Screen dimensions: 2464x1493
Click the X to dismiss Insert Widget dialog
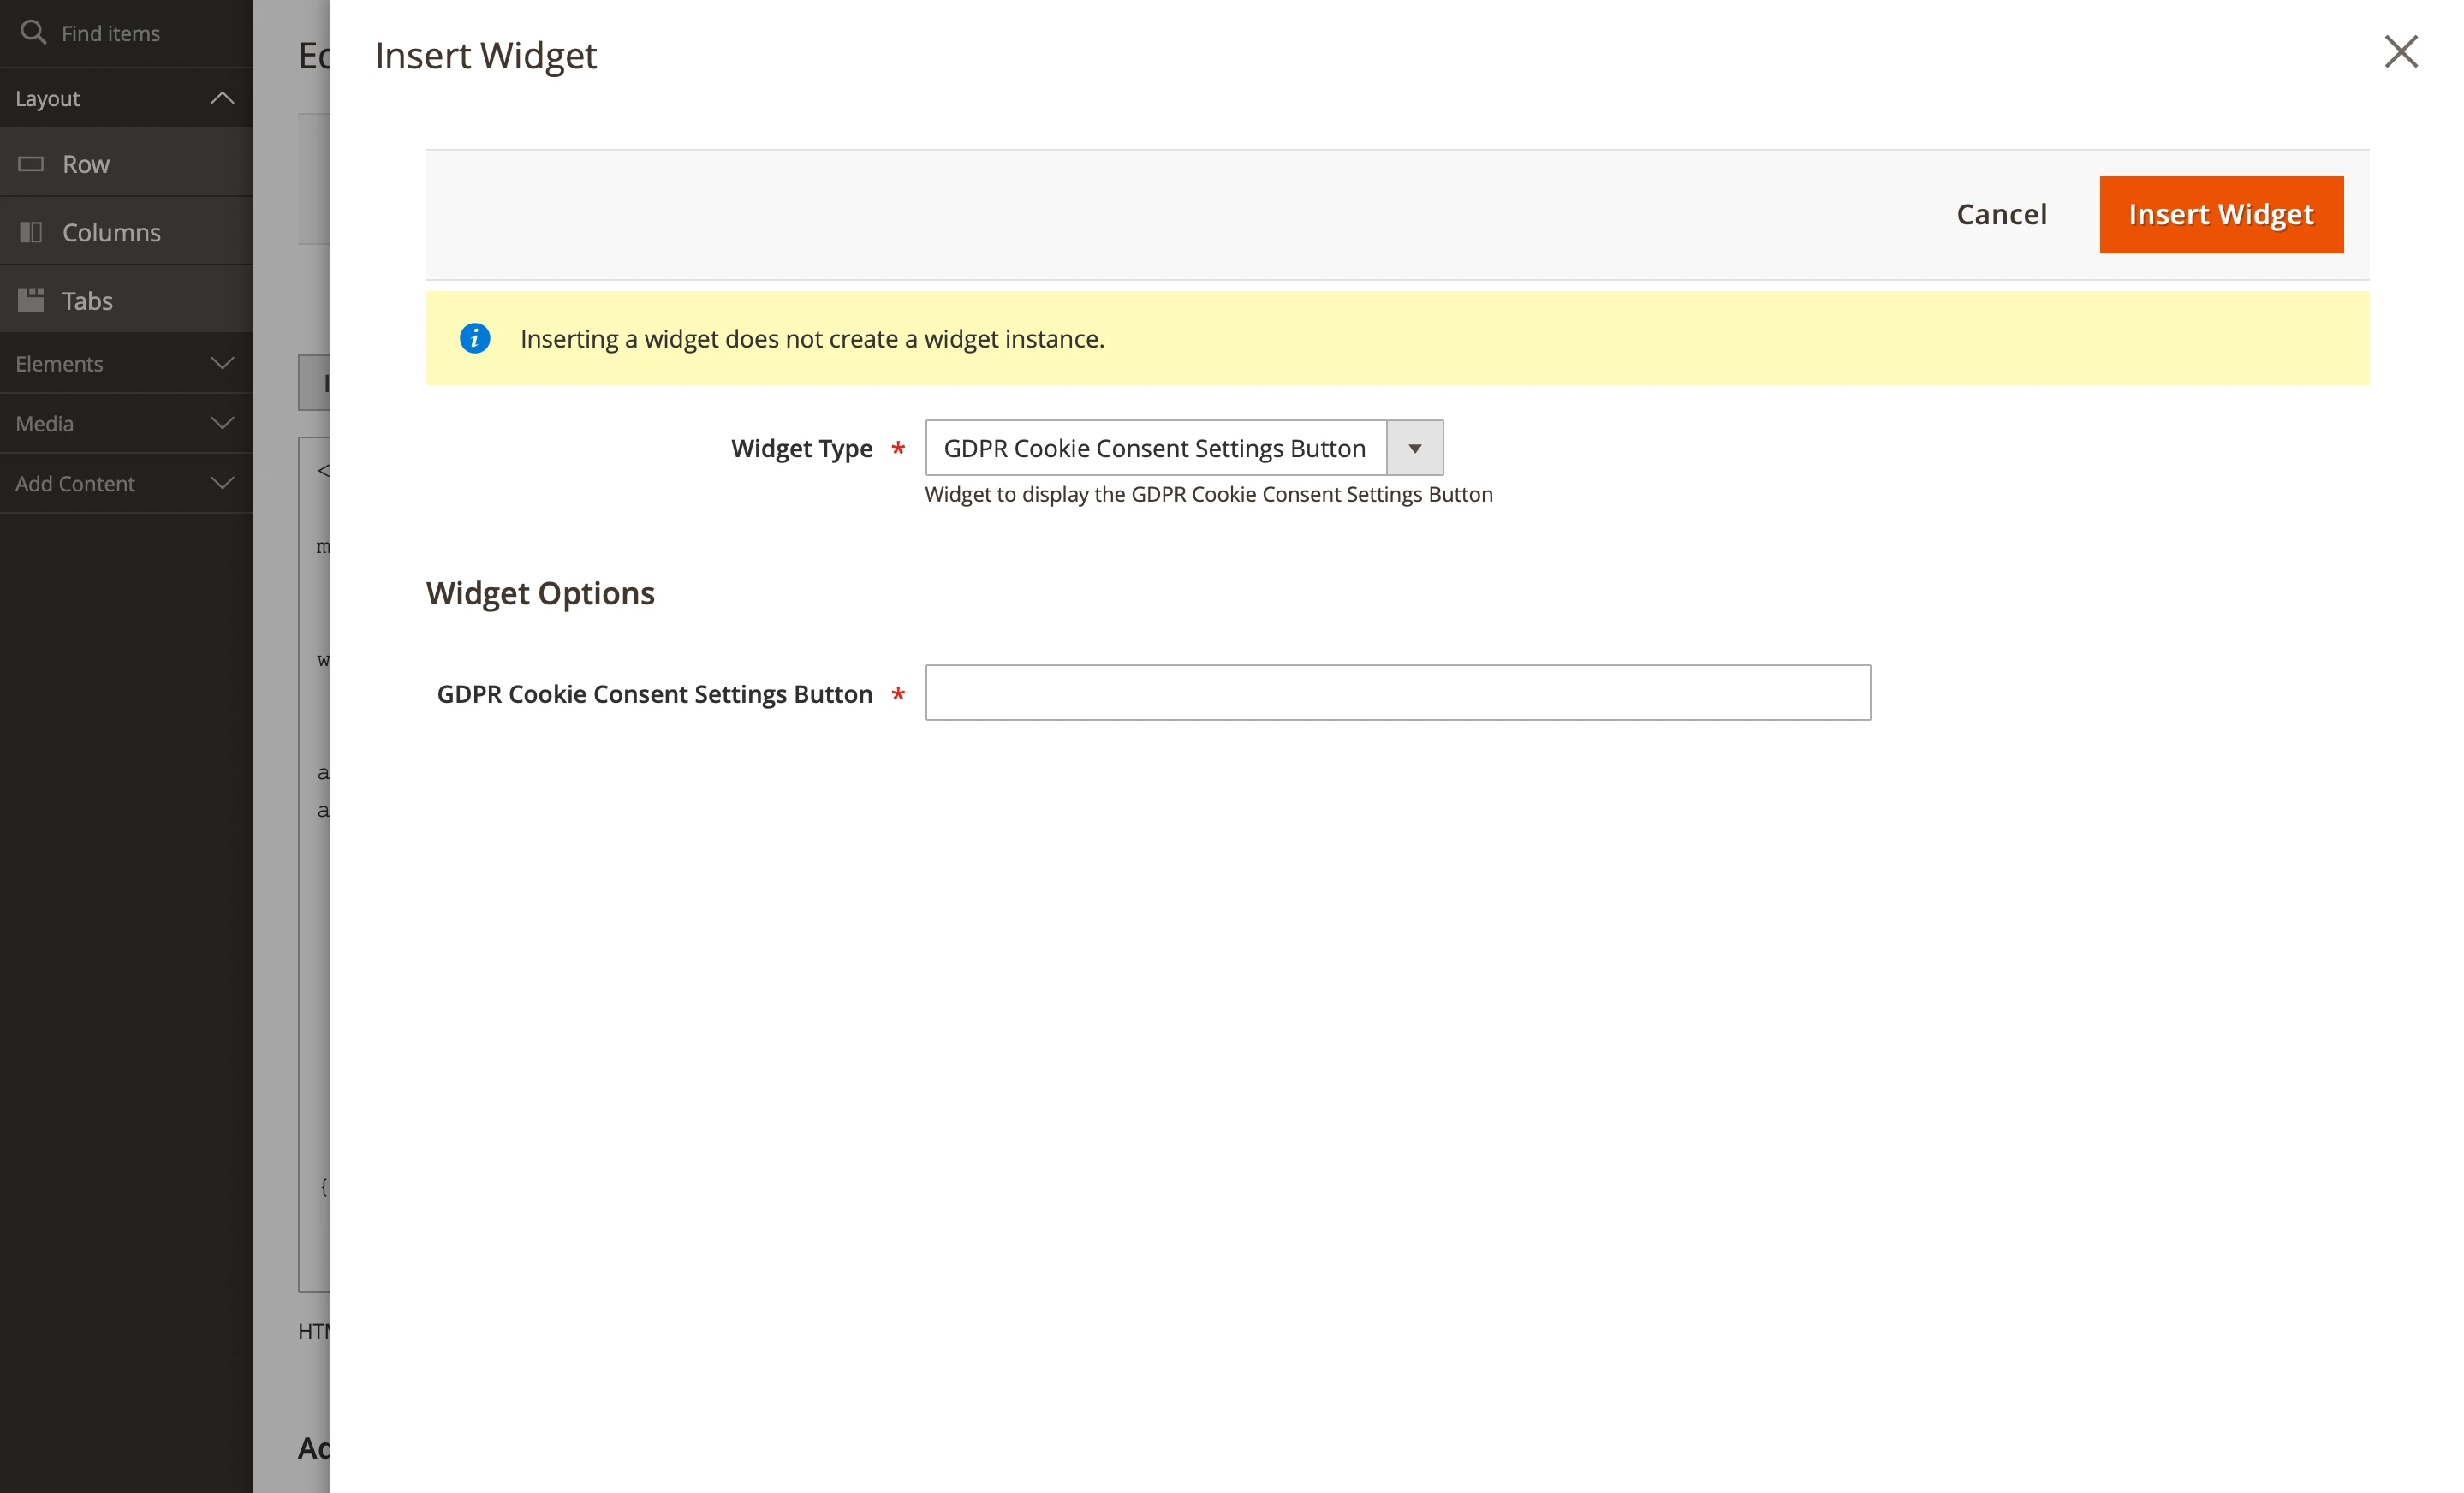click(2401, 53)
